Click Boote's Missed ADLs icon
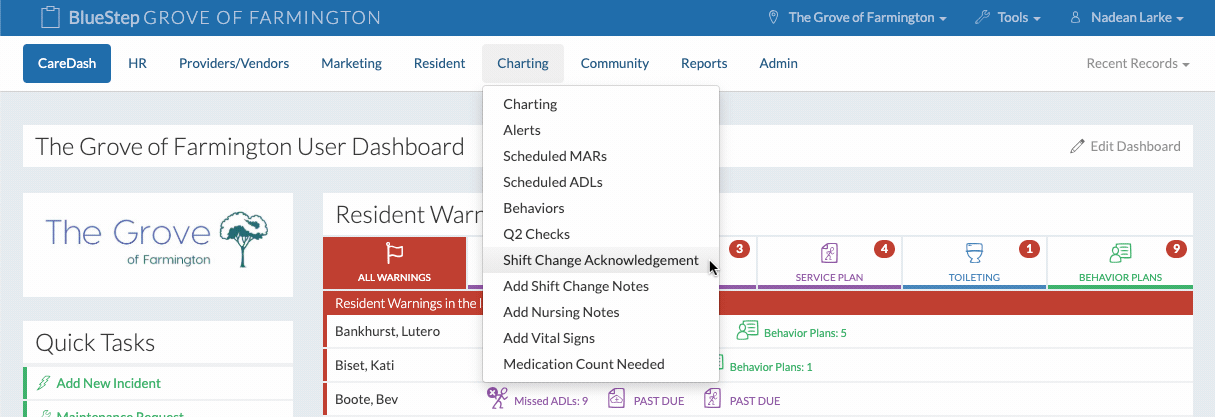The height and width of the screenshot is (417, 1215). pos(497,399)
